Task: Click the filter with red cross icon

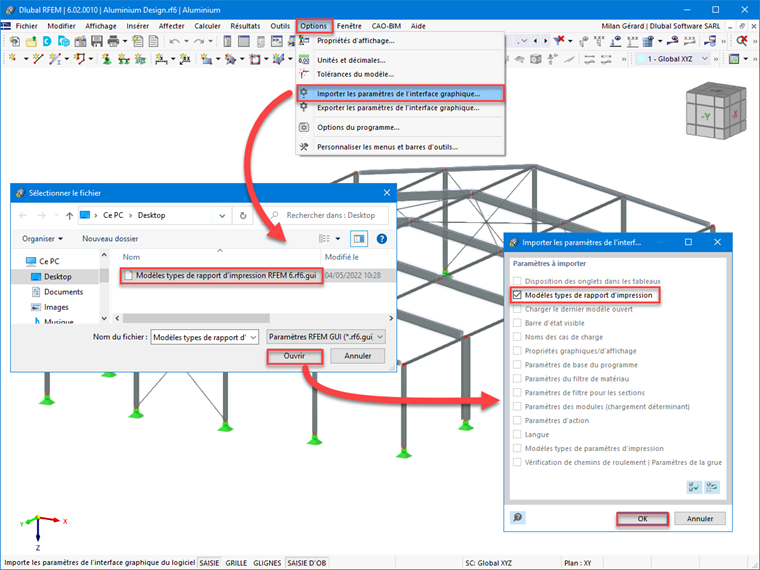Action: click(x=559, y=41)
